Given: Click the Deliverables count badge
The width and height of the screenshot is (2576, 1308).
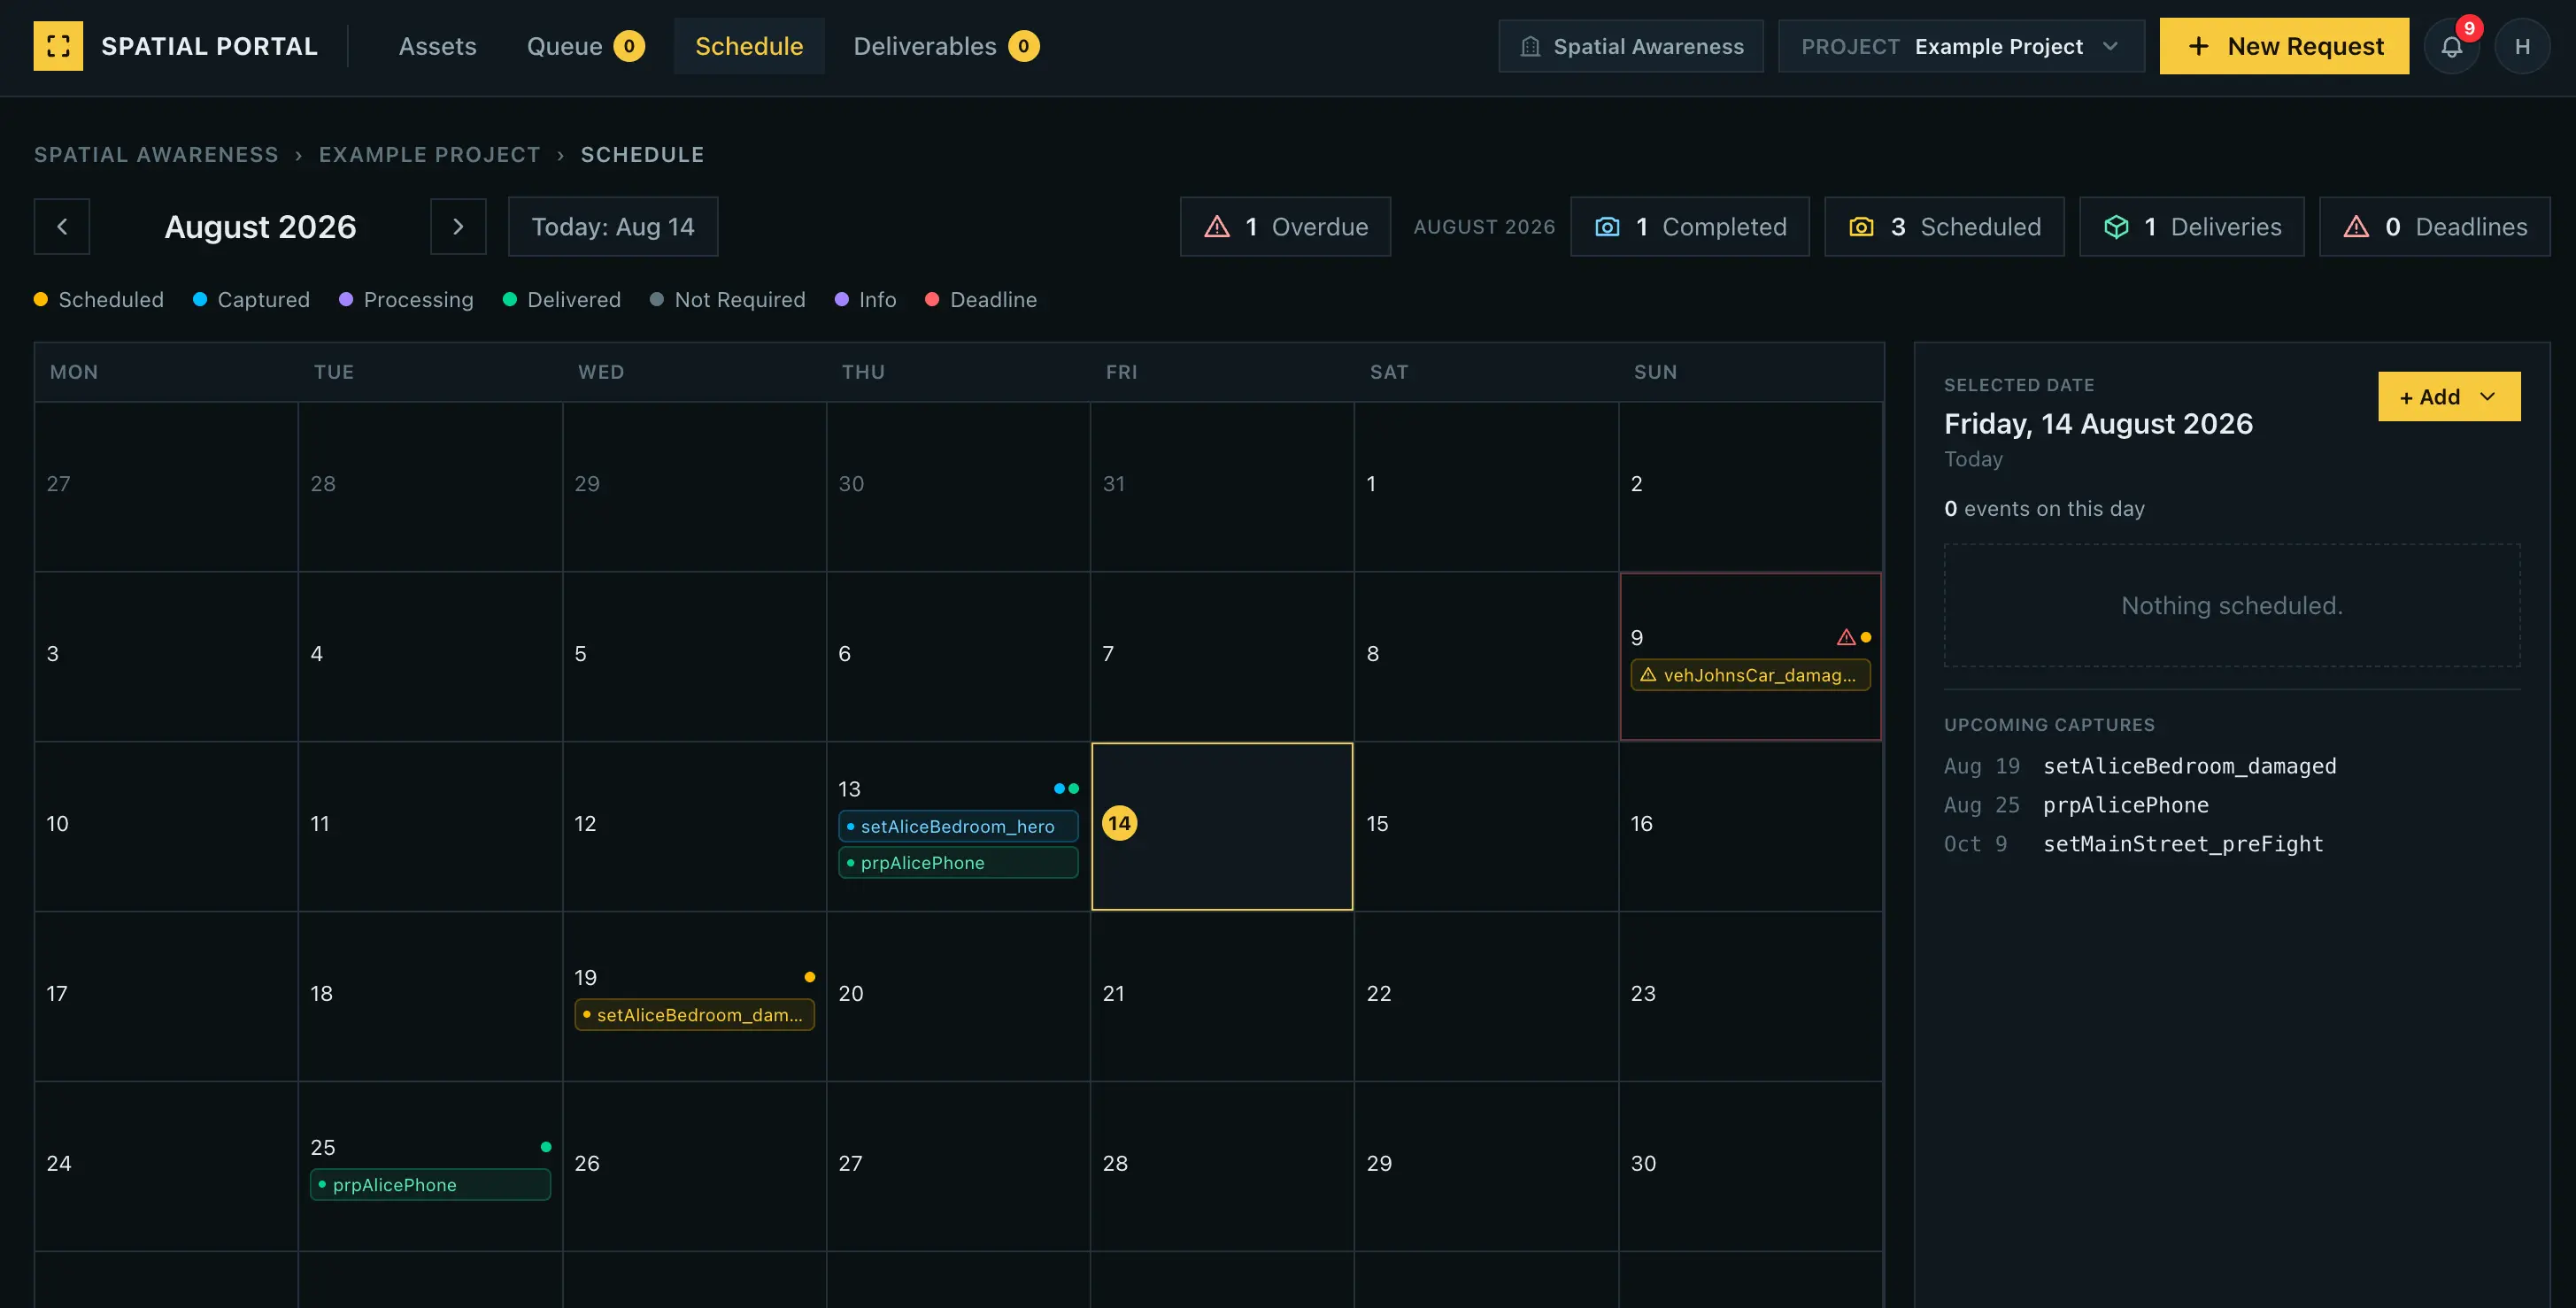Looking at the screenshot, I should (1023, 46).
